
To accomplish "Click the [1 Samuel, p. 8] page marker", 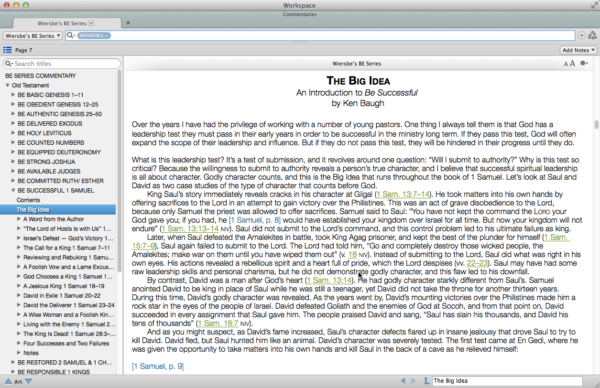I will pos(254,220).
